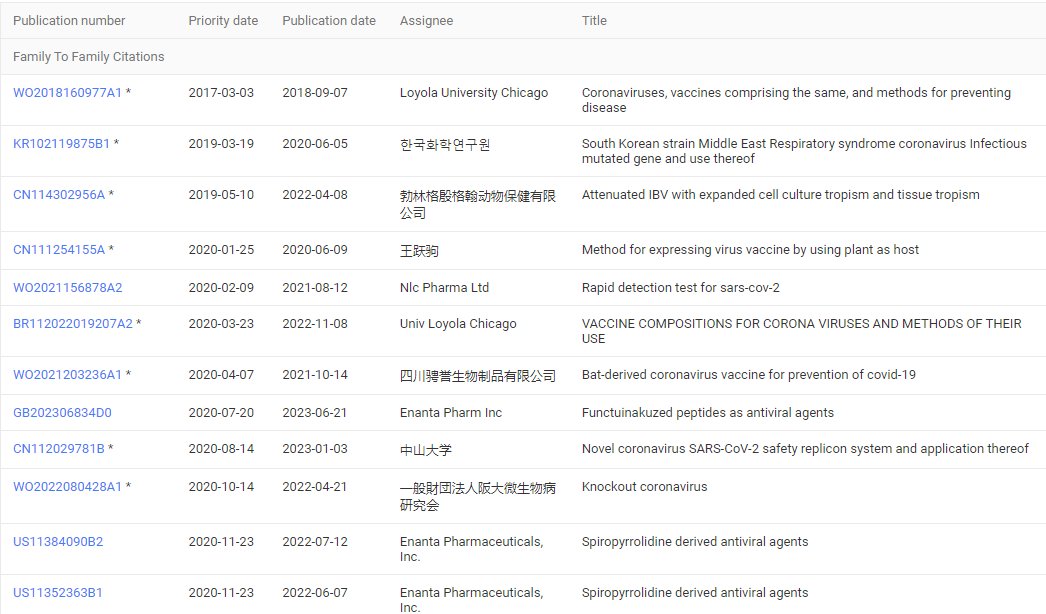Click the Publication number column header

[69, 21]
